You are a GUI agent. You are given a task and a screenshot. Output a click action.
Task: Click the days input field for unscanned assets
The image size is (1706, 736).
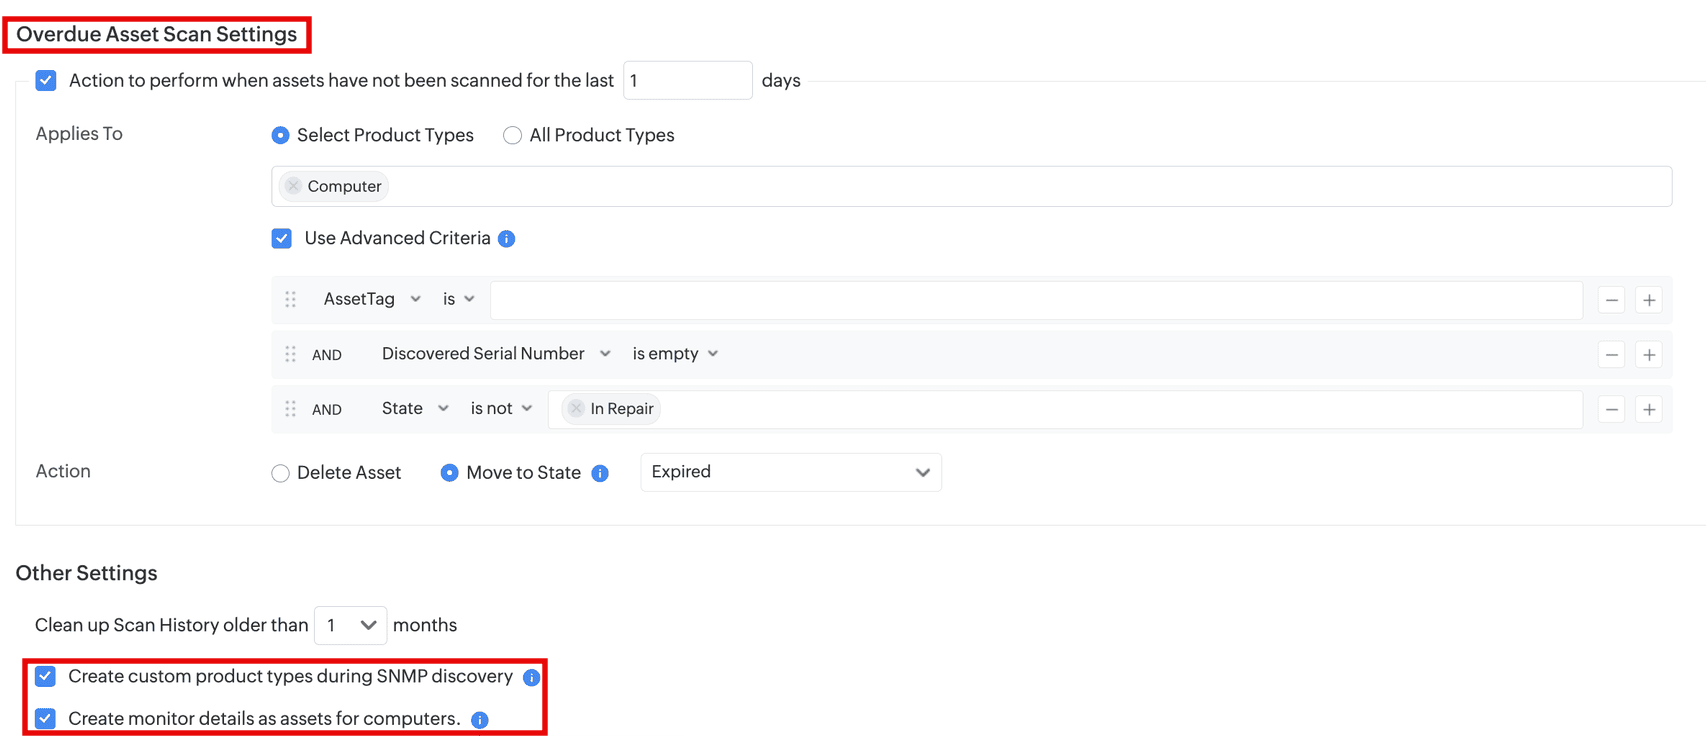pos(688,80)
